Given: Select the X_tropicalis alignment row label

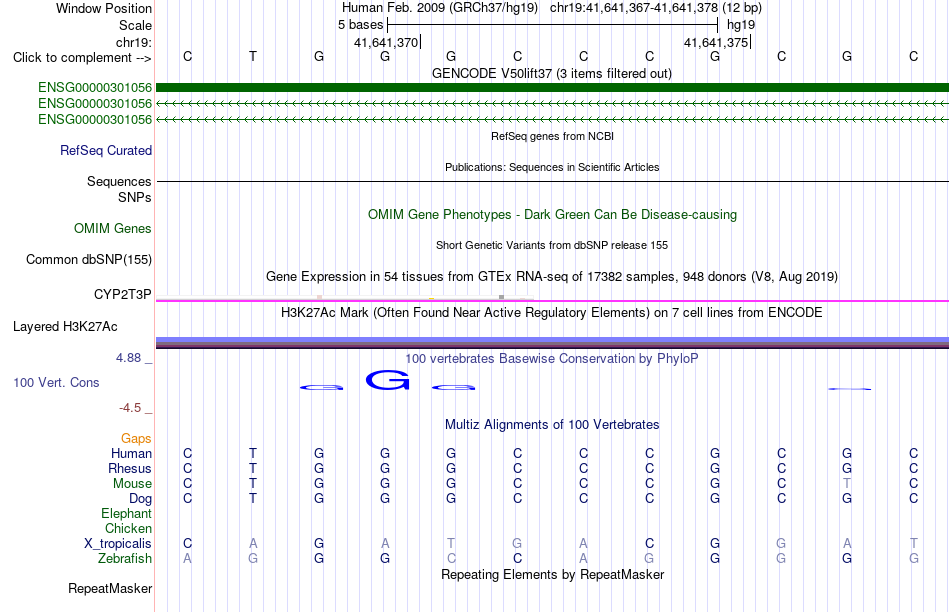Looking at the screenshot, I should pyautogui.click(x=118, y=544).
